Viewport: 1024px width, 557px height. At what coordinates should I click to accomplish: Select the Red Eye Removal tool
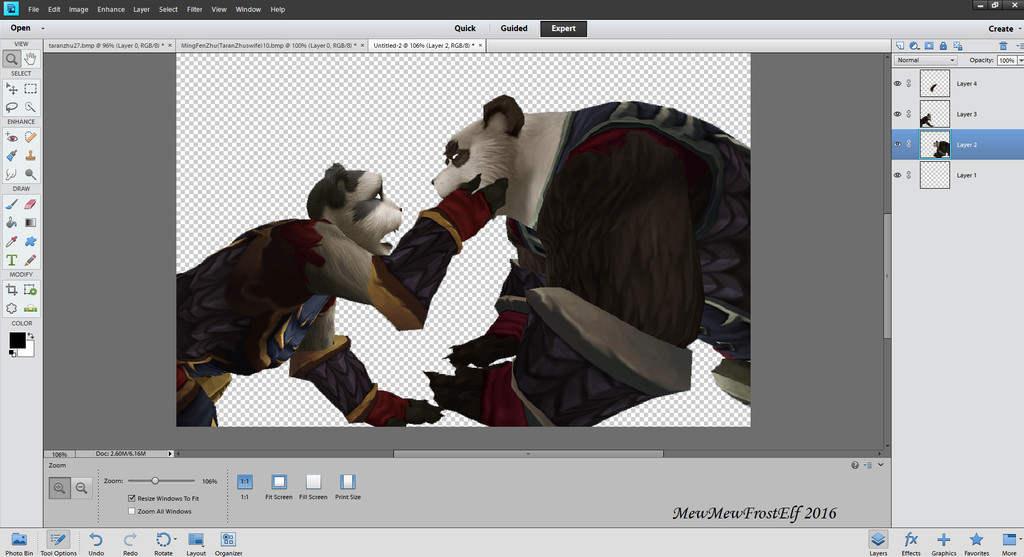coord(12,137)
